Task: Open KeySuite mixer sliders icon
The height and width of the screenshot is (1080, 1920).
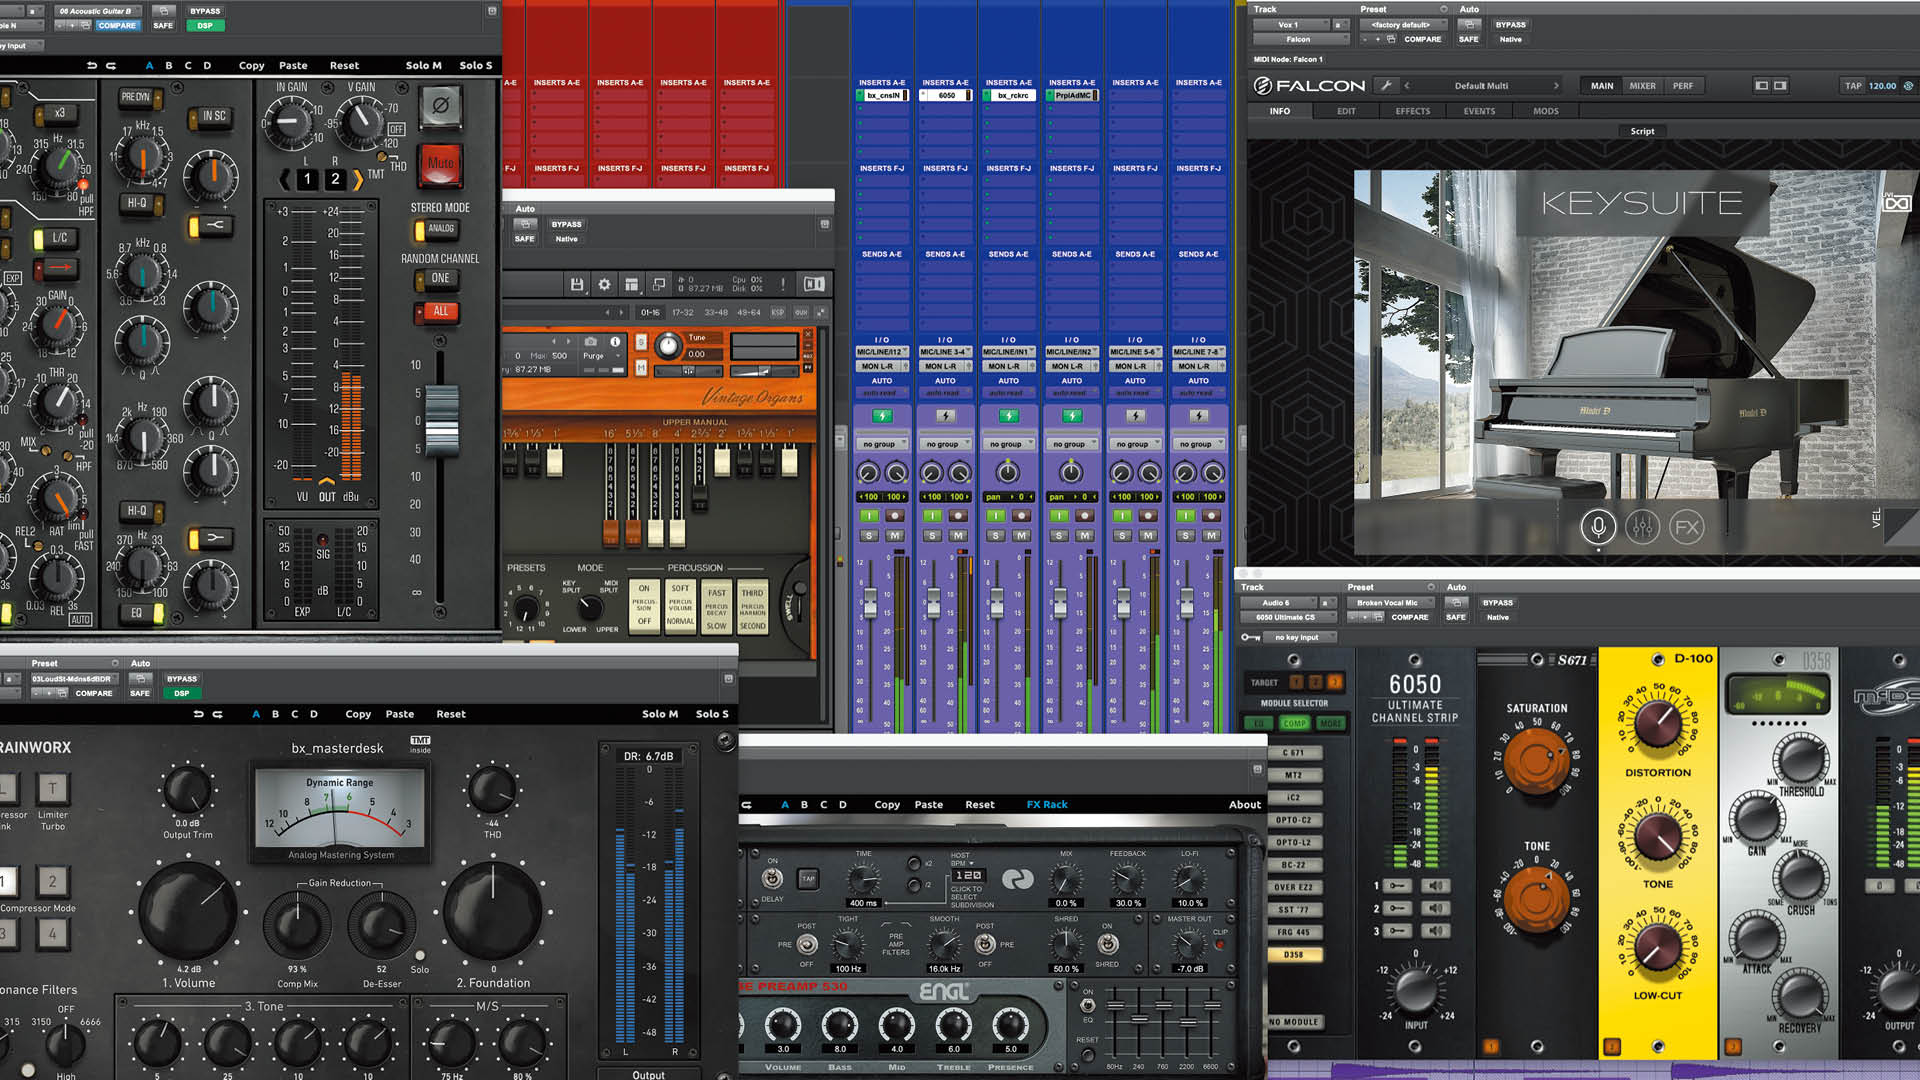Action: (x=1642, y=527)
